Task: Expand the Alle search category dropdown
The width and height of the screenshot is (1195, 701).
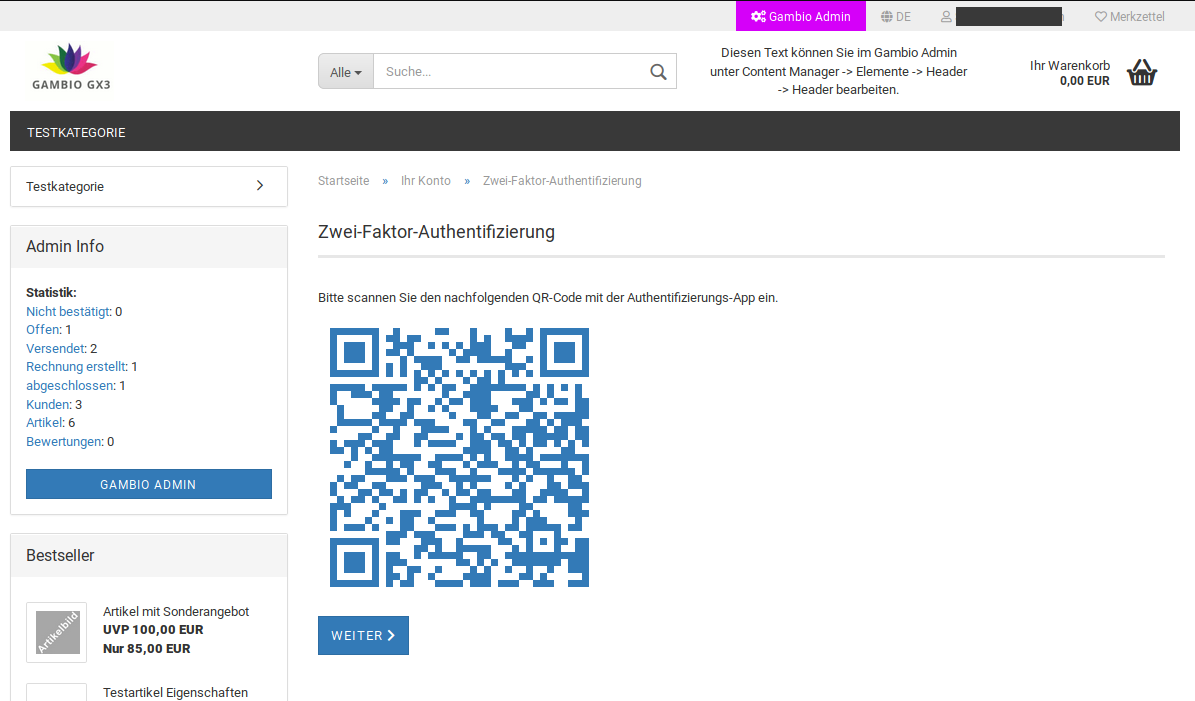Action: coord(346,72)
